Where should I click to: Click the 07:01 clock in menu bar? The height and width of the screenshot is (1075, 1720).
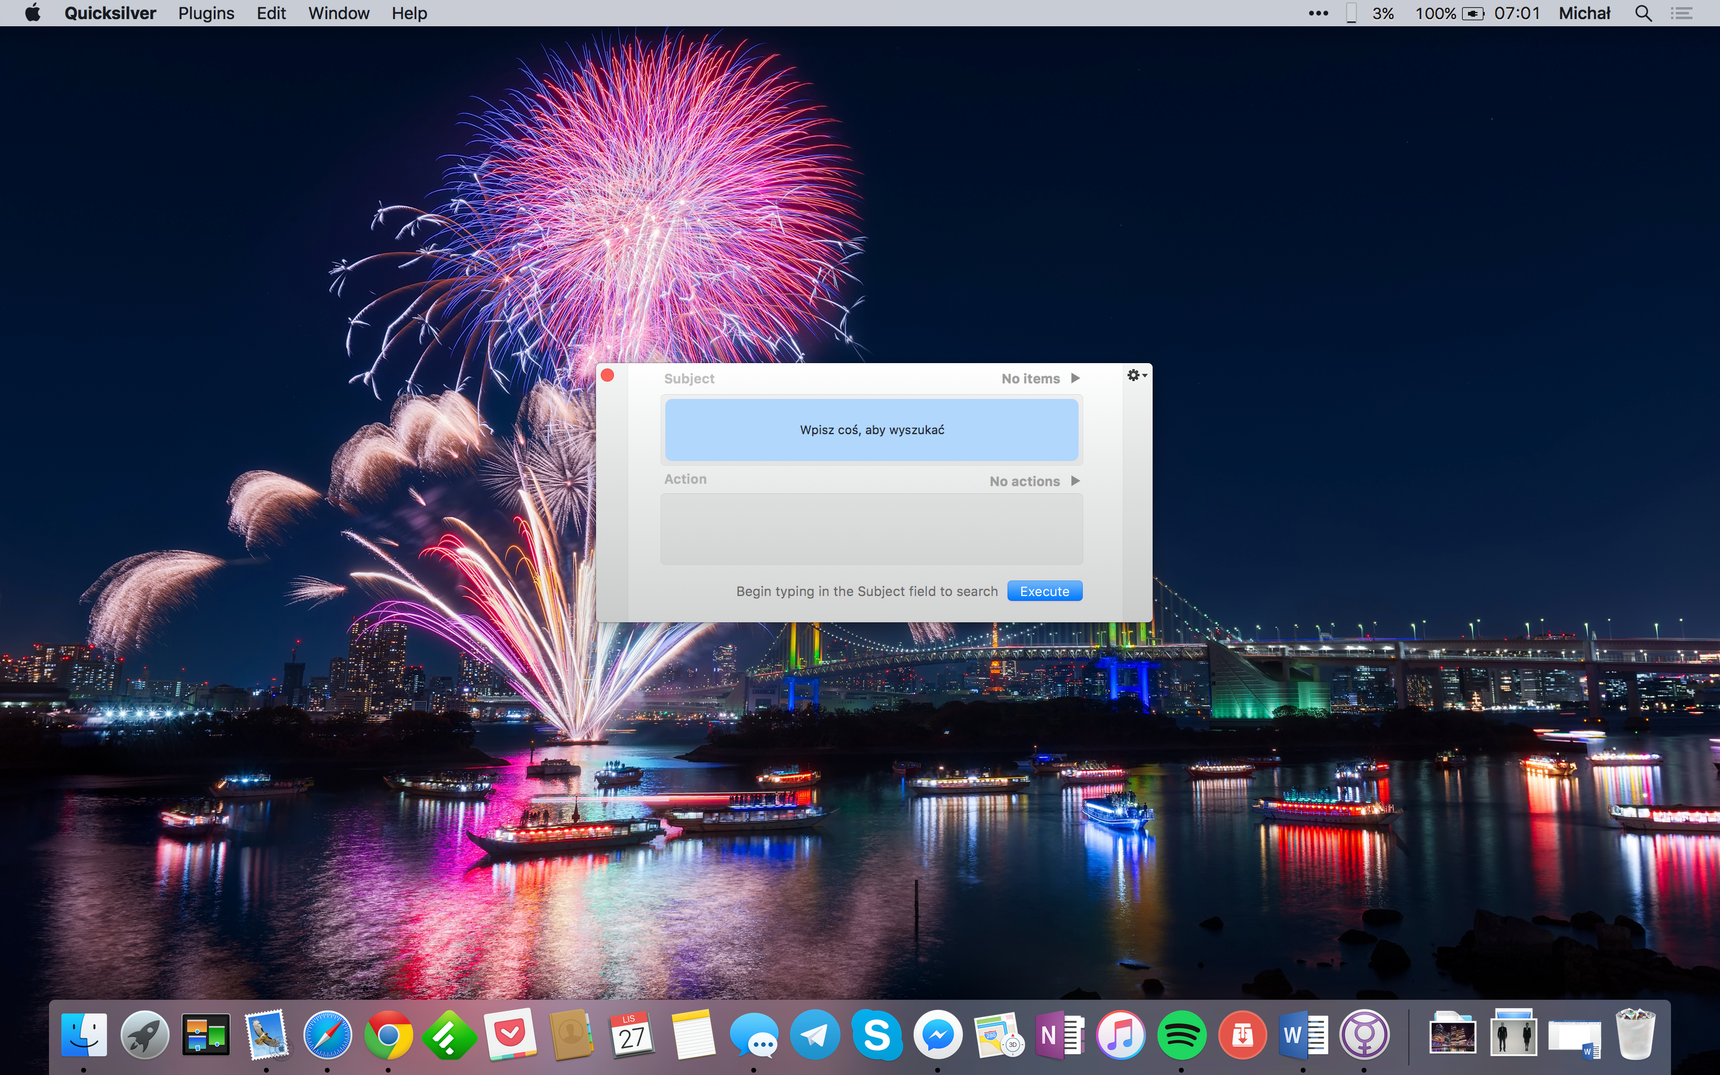[1517, 13]
